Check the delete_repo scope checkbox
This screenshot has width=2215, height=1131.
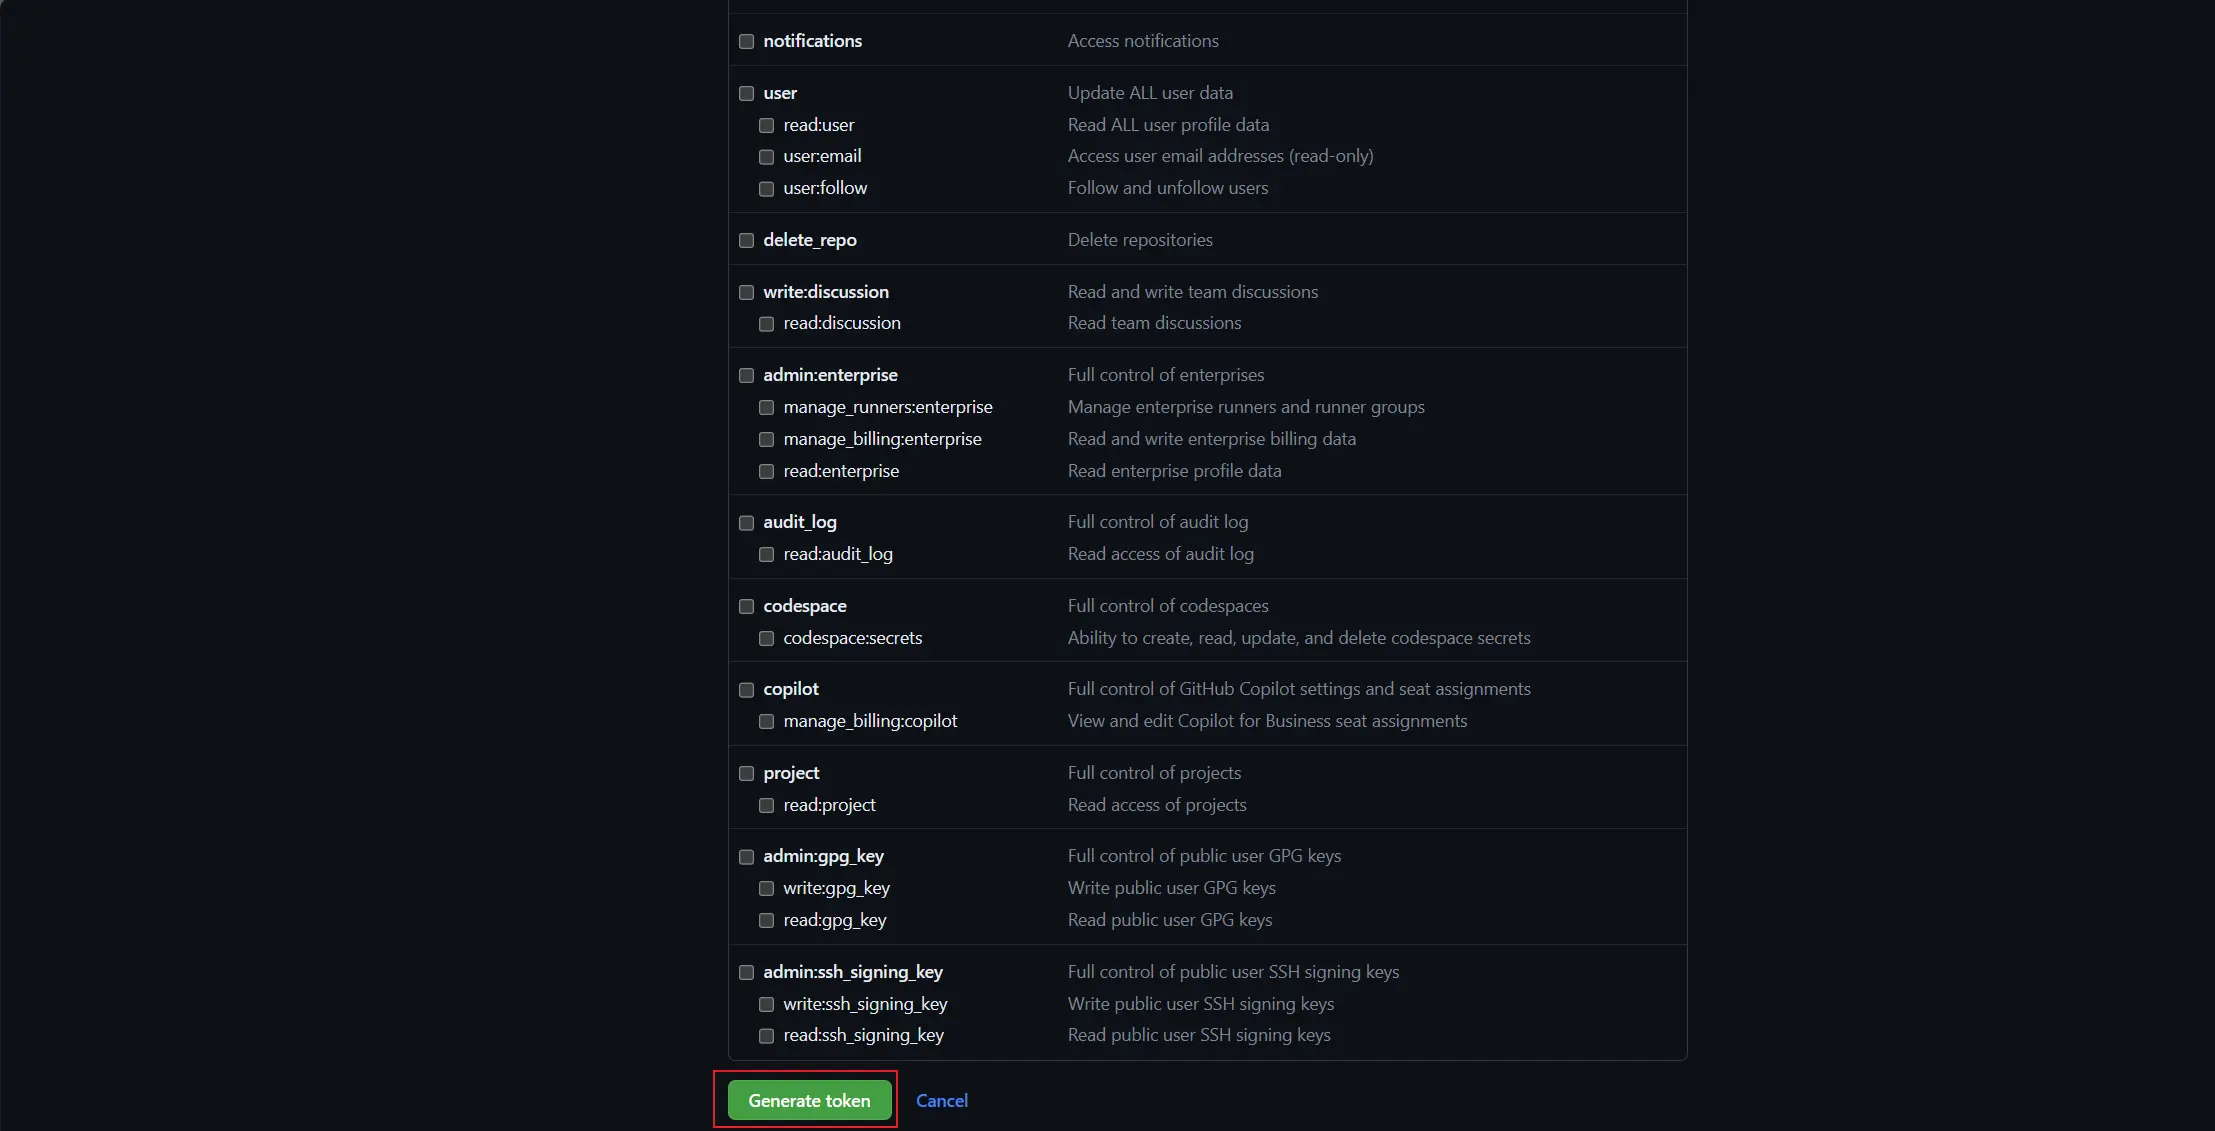click(x=746, y=240)
